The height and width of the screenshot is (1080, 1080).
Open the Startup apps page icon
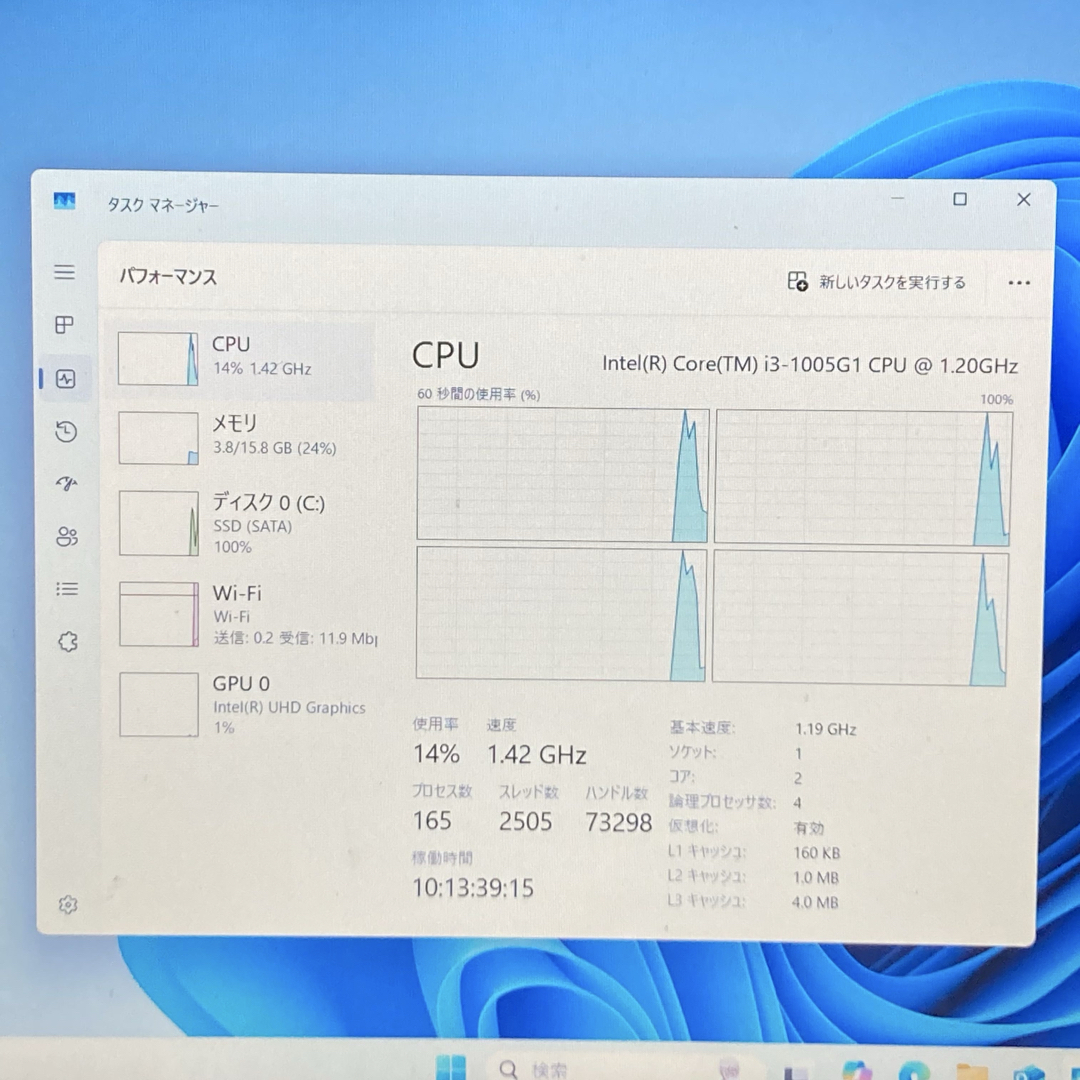click(67, 484)
